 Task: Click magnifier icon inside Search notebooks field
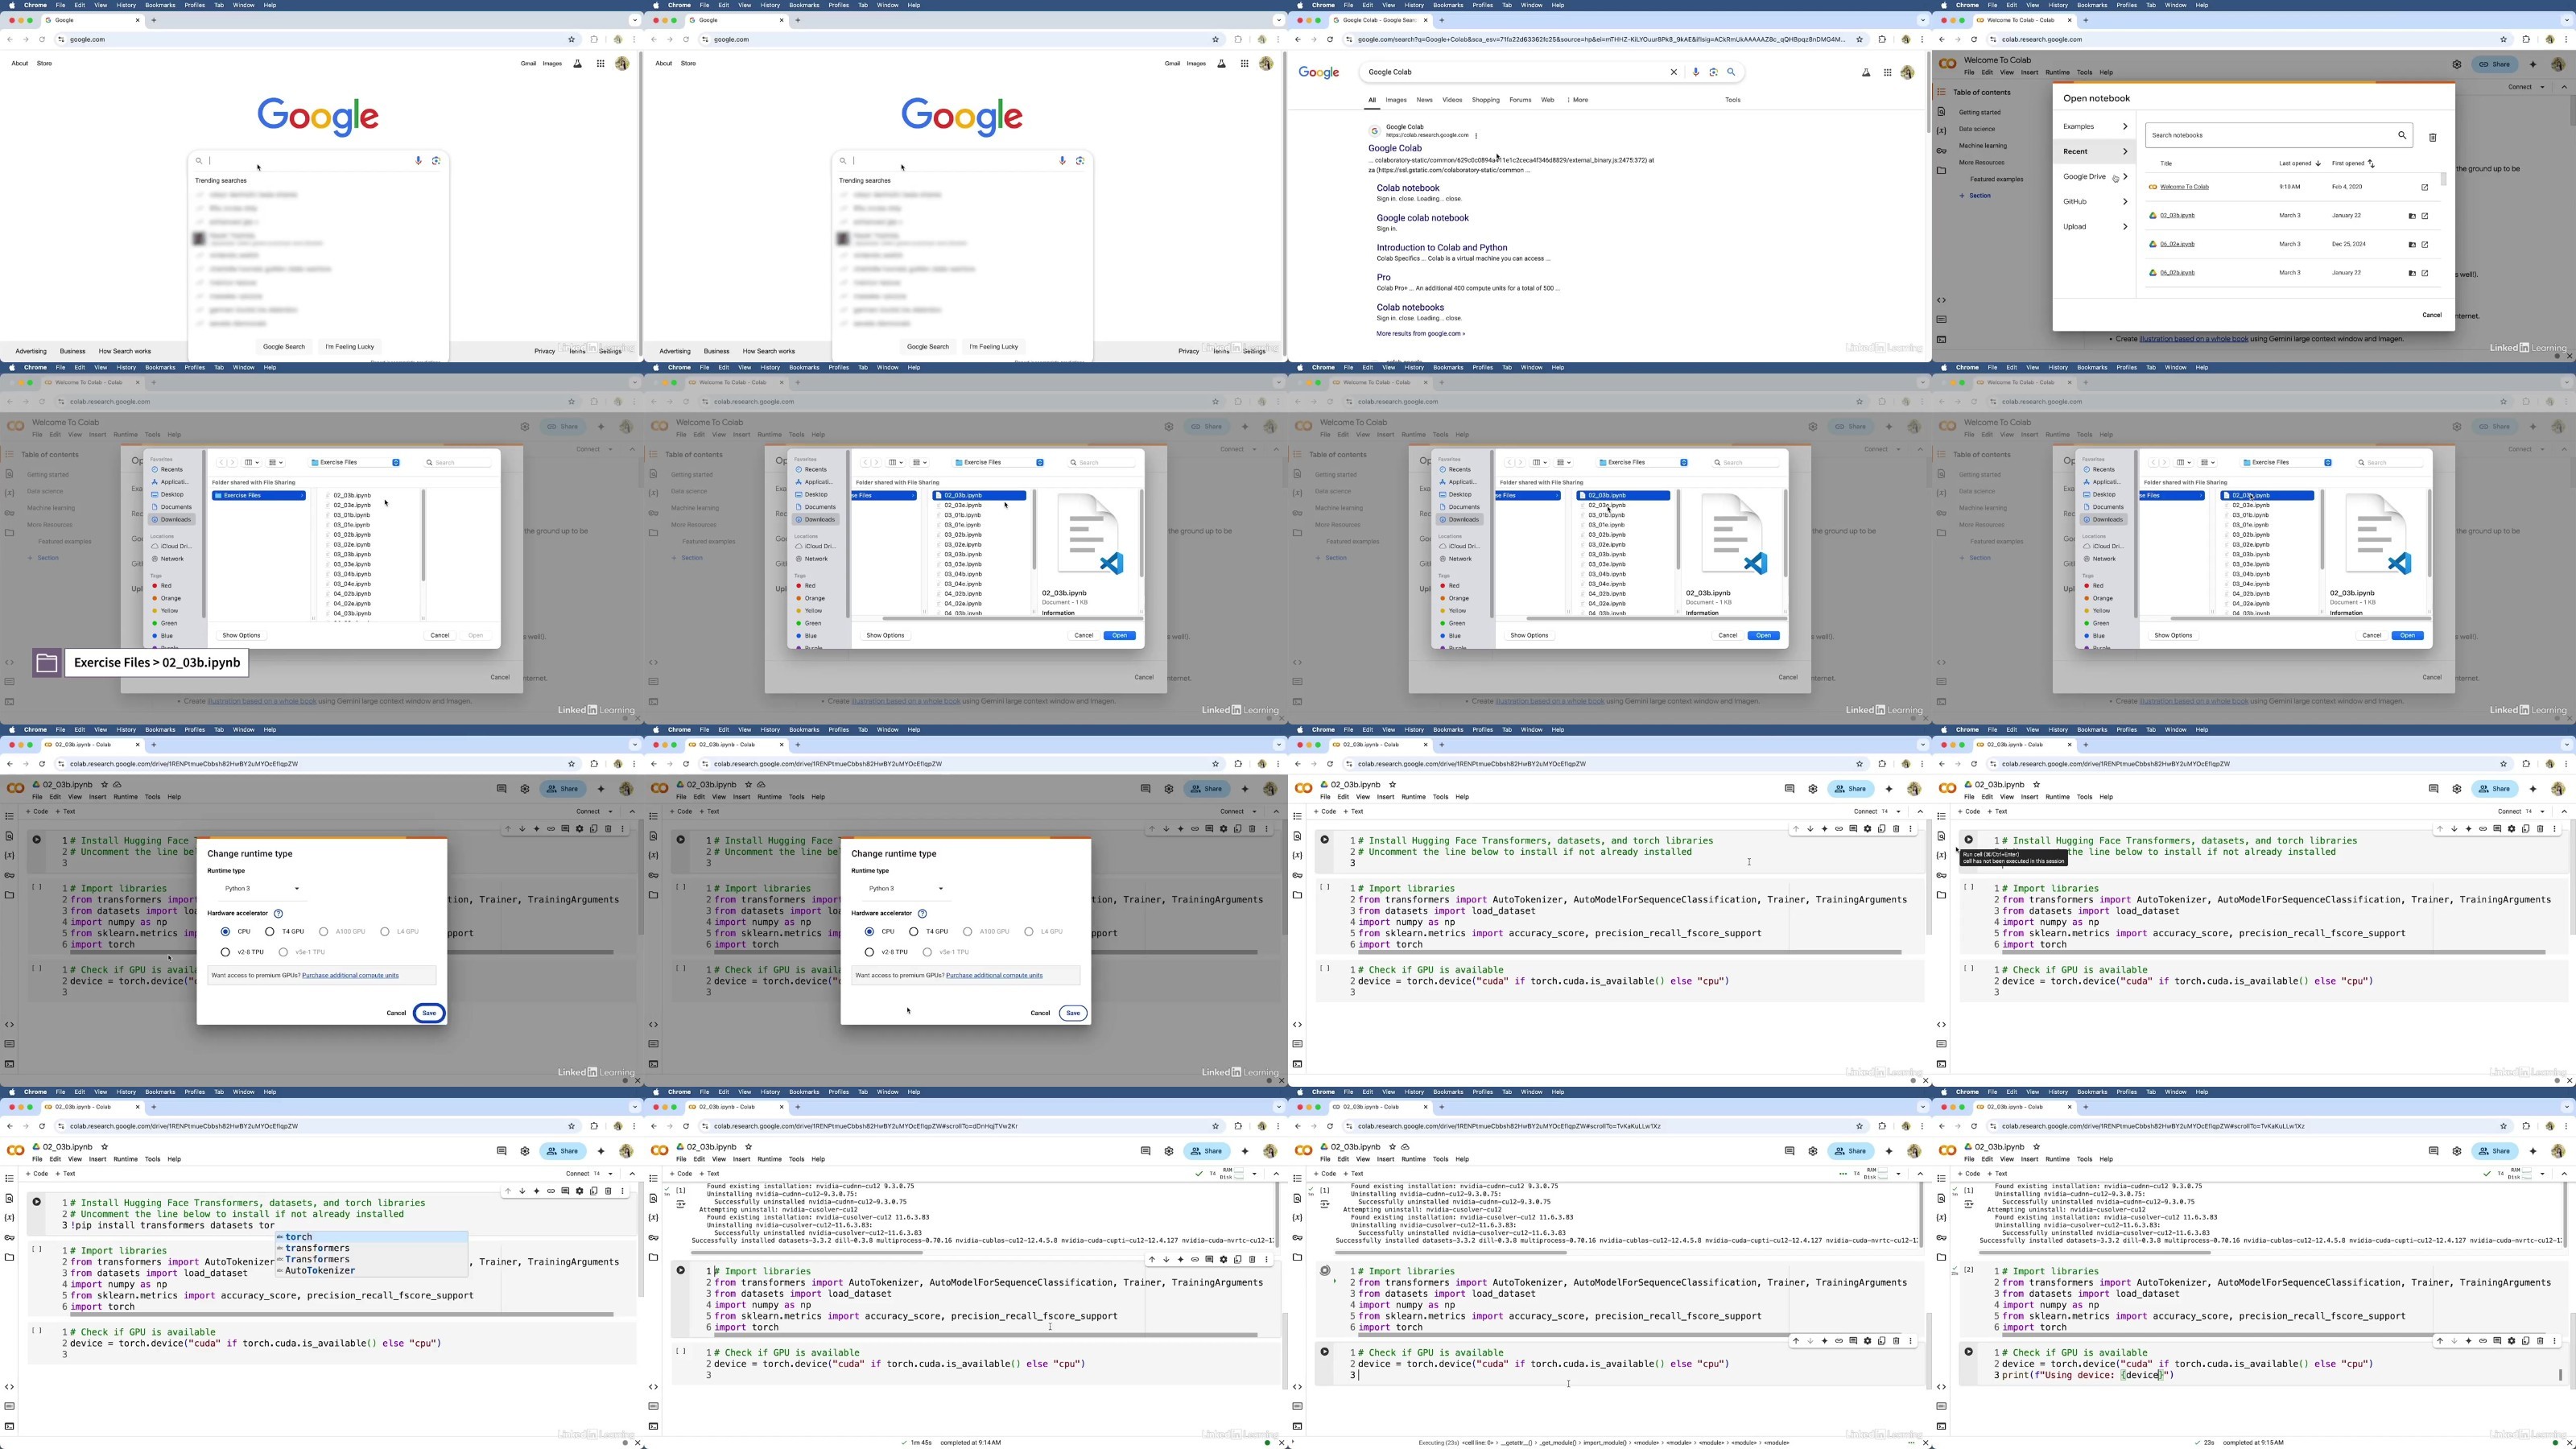point(2401,135)
